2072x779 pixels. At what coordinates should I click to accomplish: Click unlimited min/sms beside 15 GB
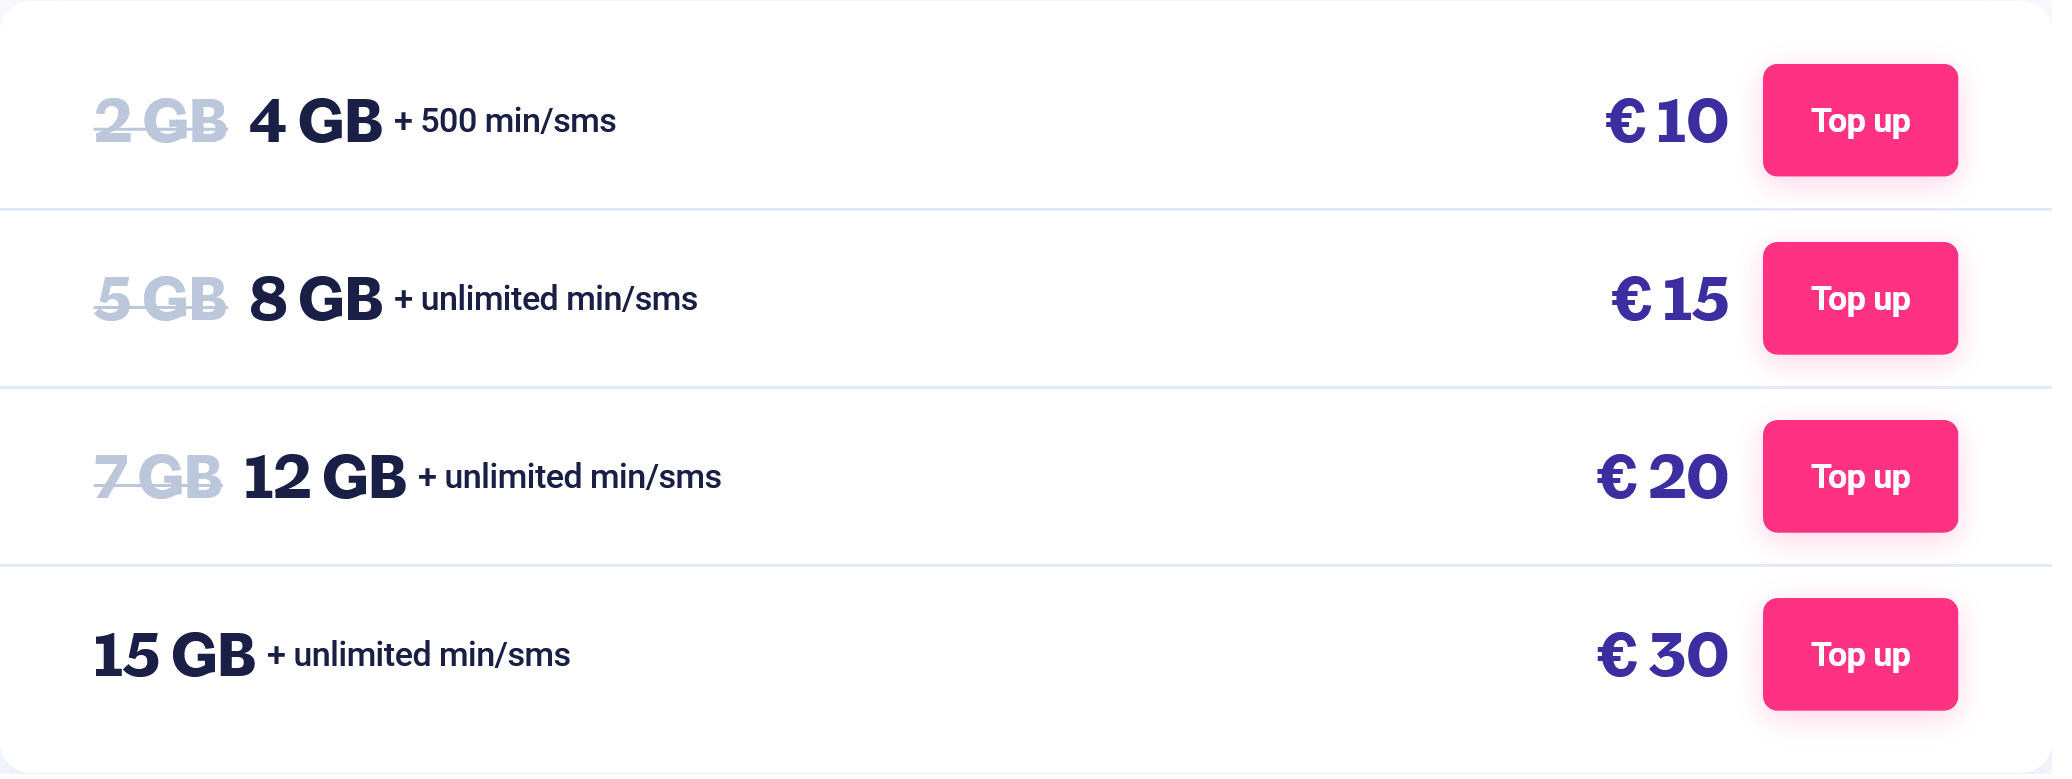[x=419, y=655]
